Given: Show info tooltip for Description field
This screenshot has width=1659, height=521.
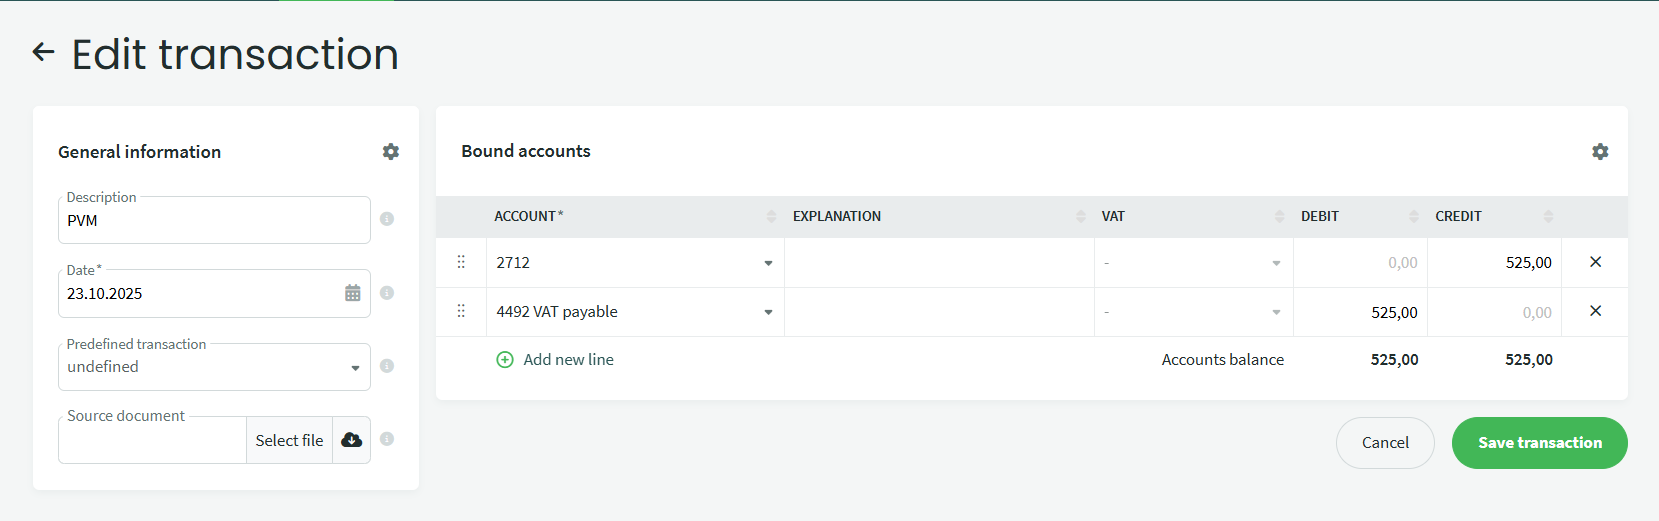Looking at the screenshot, I should (387, 219).
